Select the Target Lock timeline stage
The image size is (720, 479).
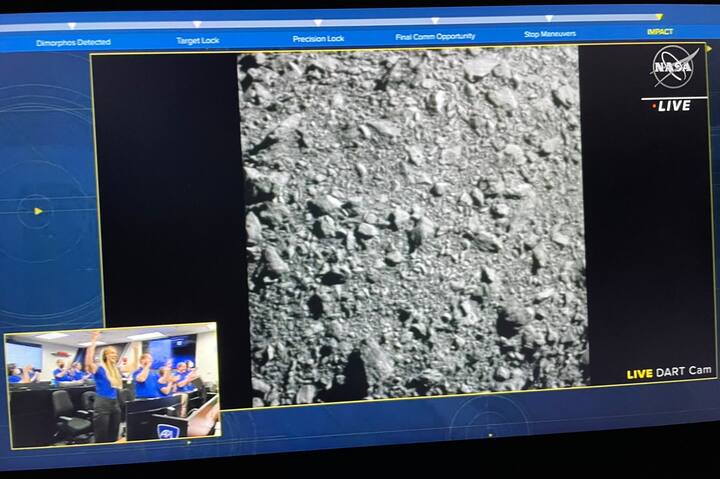(x=197, y=40)
